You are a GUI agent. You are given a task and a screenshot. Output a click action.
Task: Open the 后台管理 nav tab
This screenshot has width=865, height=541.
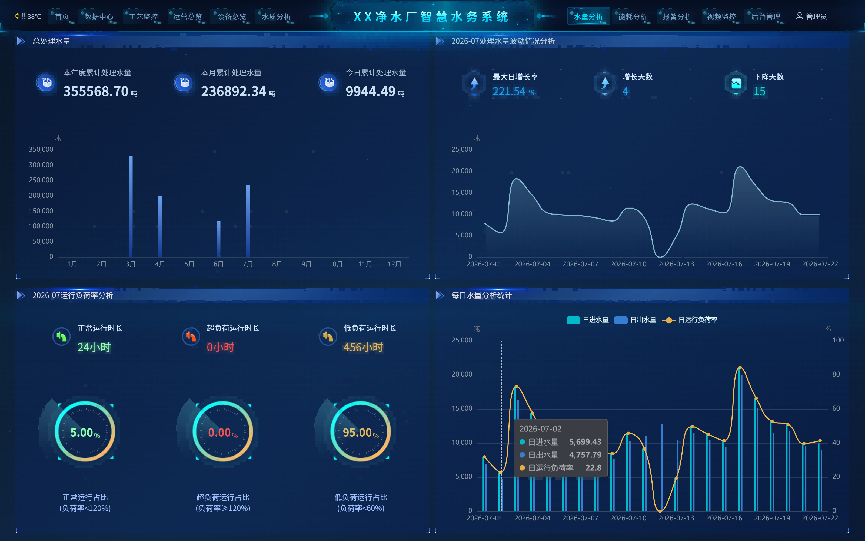(x=765, y=17)
